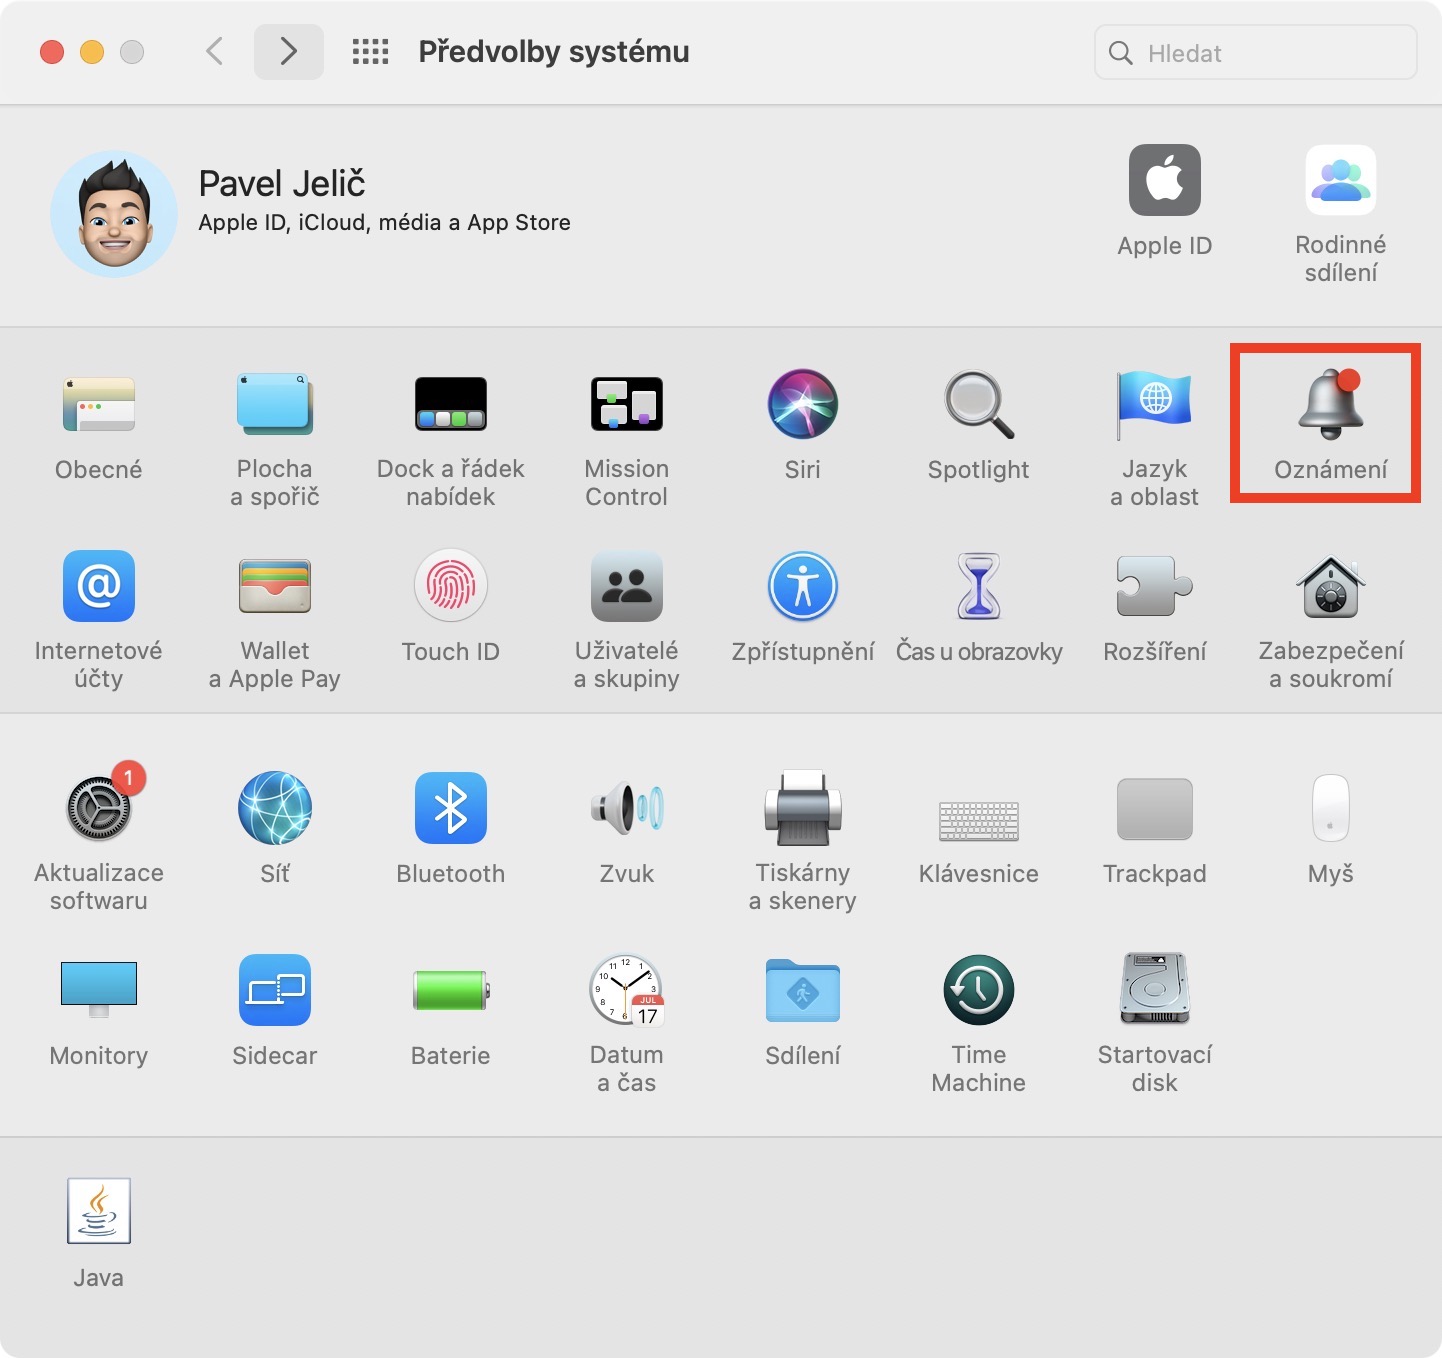The height and width of the screenshot is (1358, 1442).
Task: Click the Pavel Jelič account name
Action: coord(282,183)
